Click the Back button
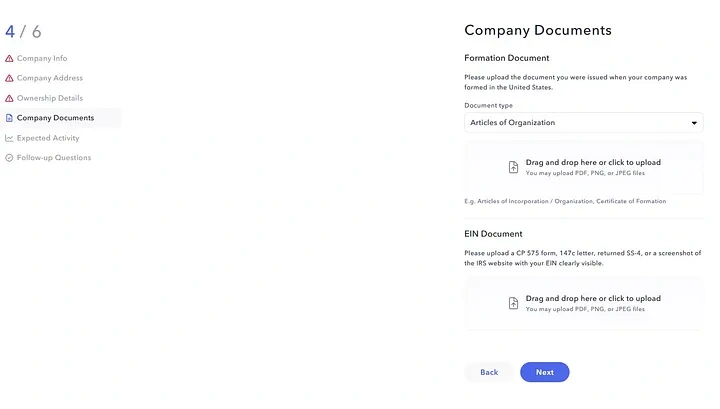 pos(489,372)
